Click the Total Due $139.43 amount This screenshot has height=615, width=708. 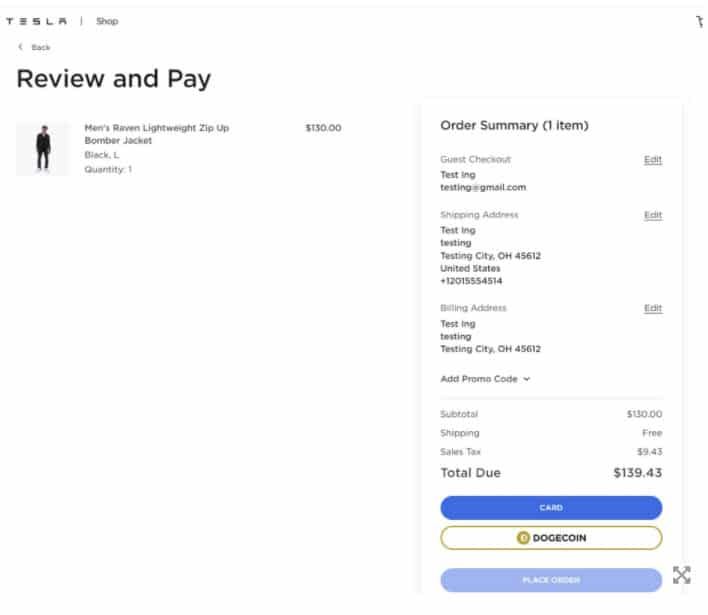(x=638, y=473)
